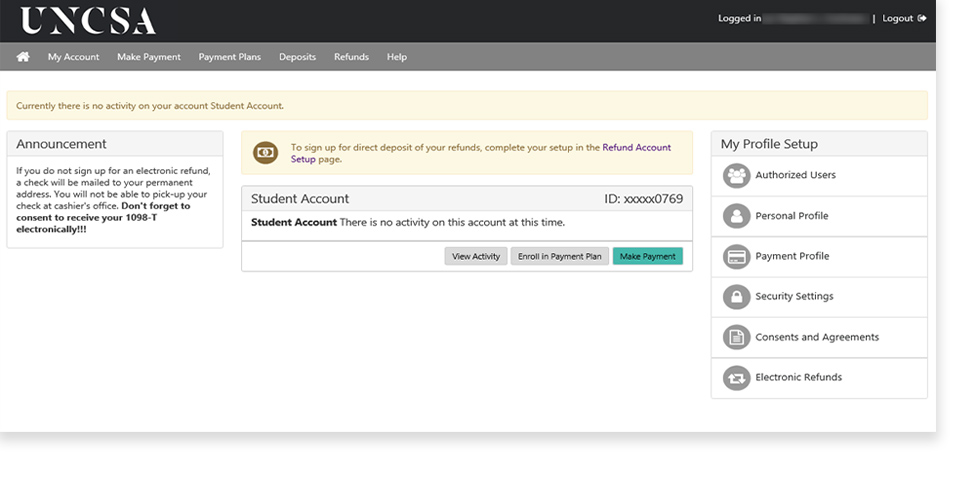Open Refunds in the top navigation
This screenshot has height=480, width=960.
pyautogui.click(x=351, y=57)
